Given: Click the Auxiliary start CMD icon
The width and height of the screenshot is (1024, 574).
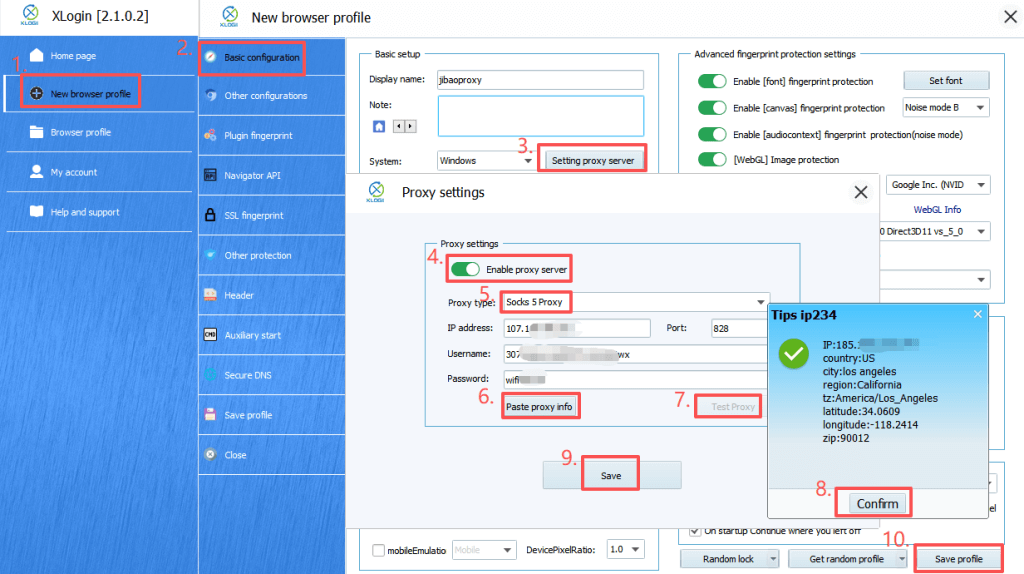Looking at the screenshot, I should click(x=210, y=335).
